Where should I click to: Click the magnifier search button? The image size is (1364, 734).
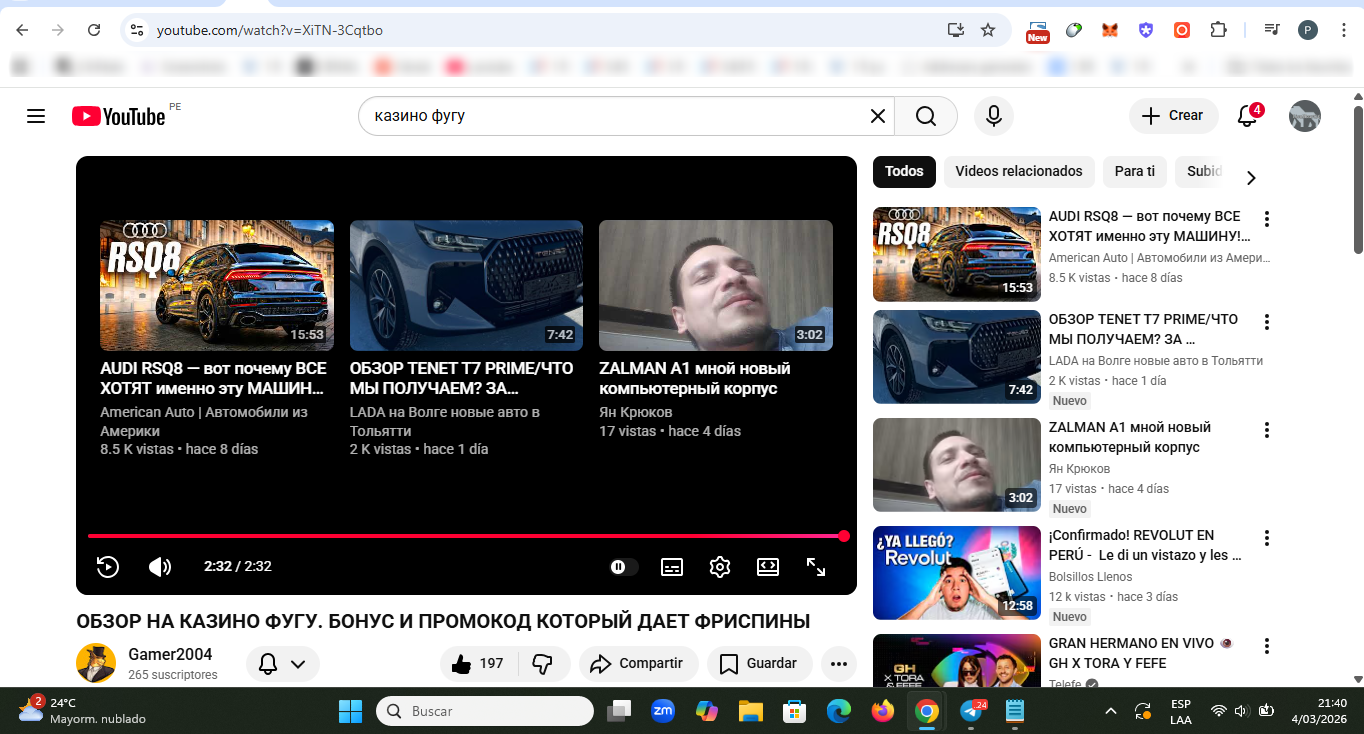click(926, 116)
